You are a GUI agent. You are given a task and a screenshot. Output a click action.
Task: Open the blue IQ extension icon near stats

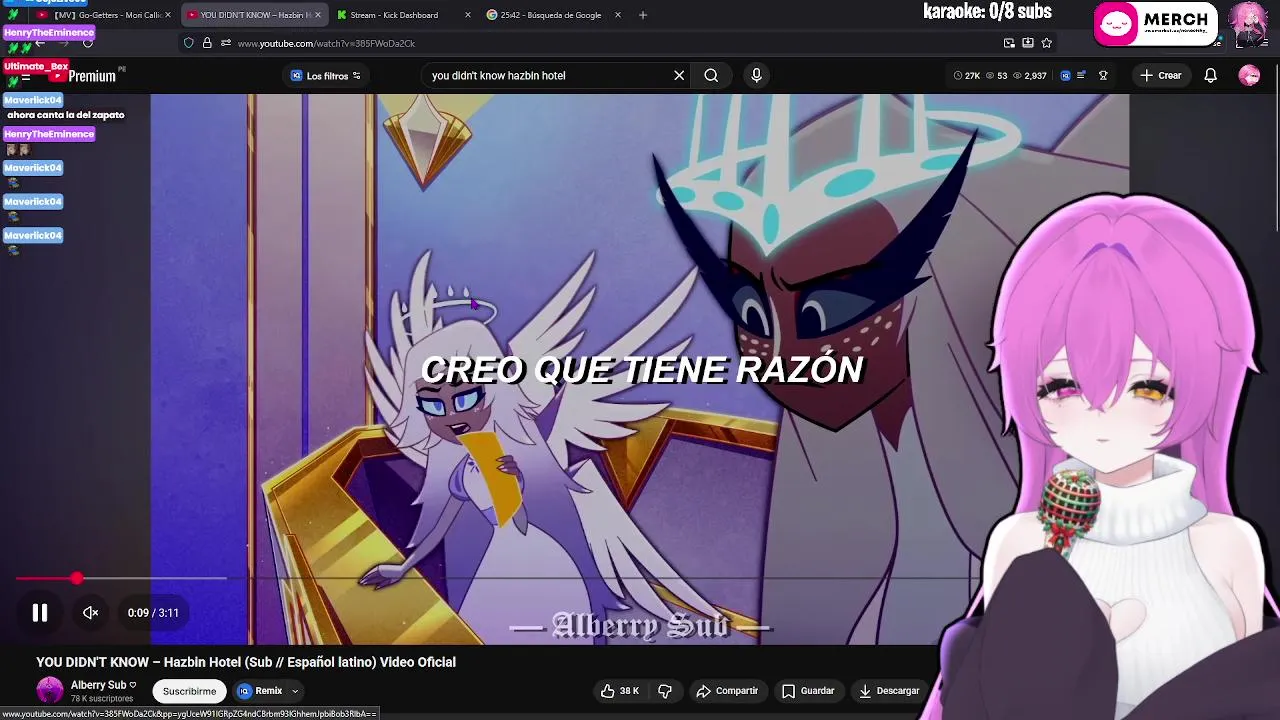pyautogui.click(x=1065, y=75)
